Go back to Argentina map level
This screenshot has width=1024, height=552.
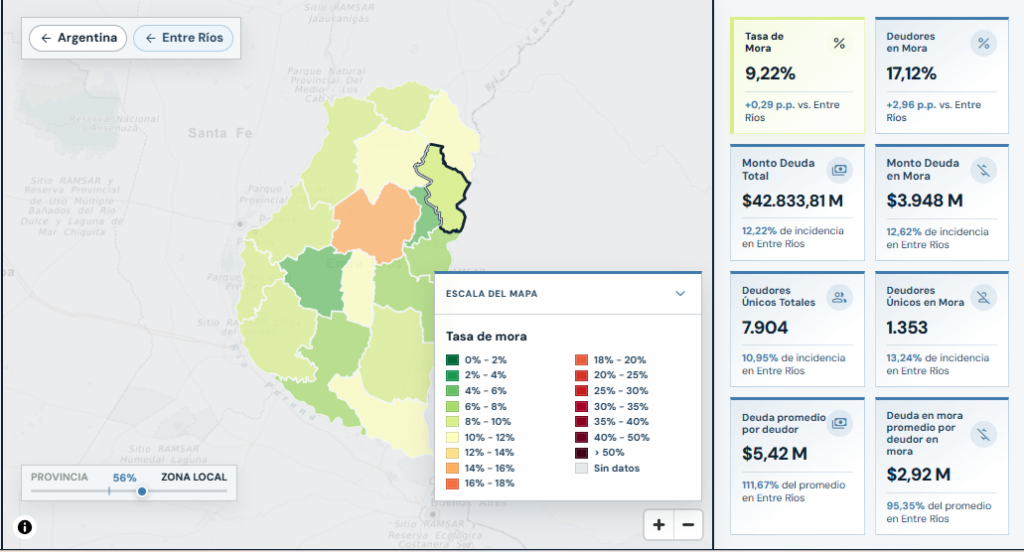click(x=78, y=38)
